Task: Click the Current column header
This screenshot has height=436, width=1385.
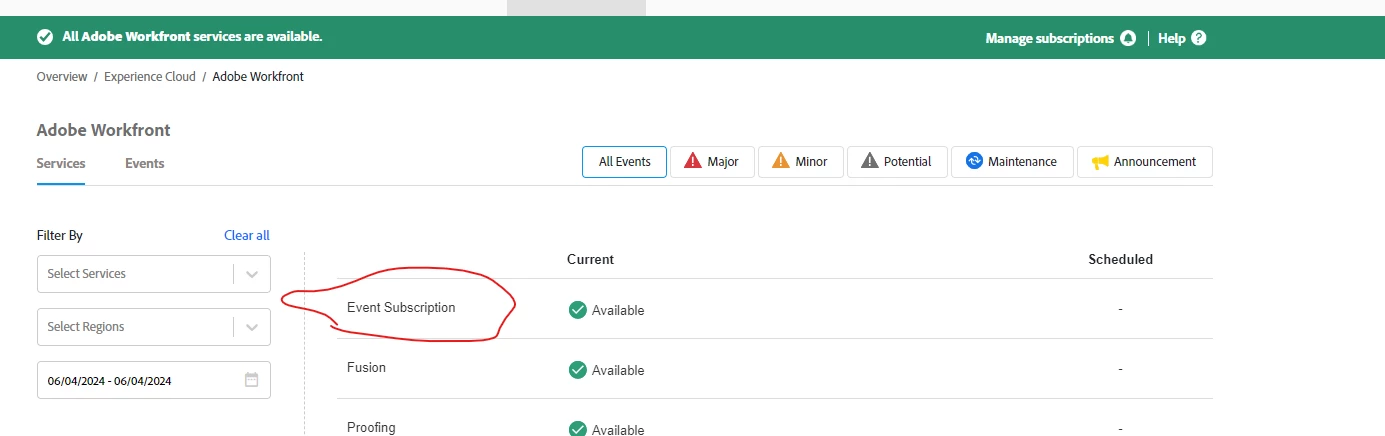Action: tap(590, 259)
